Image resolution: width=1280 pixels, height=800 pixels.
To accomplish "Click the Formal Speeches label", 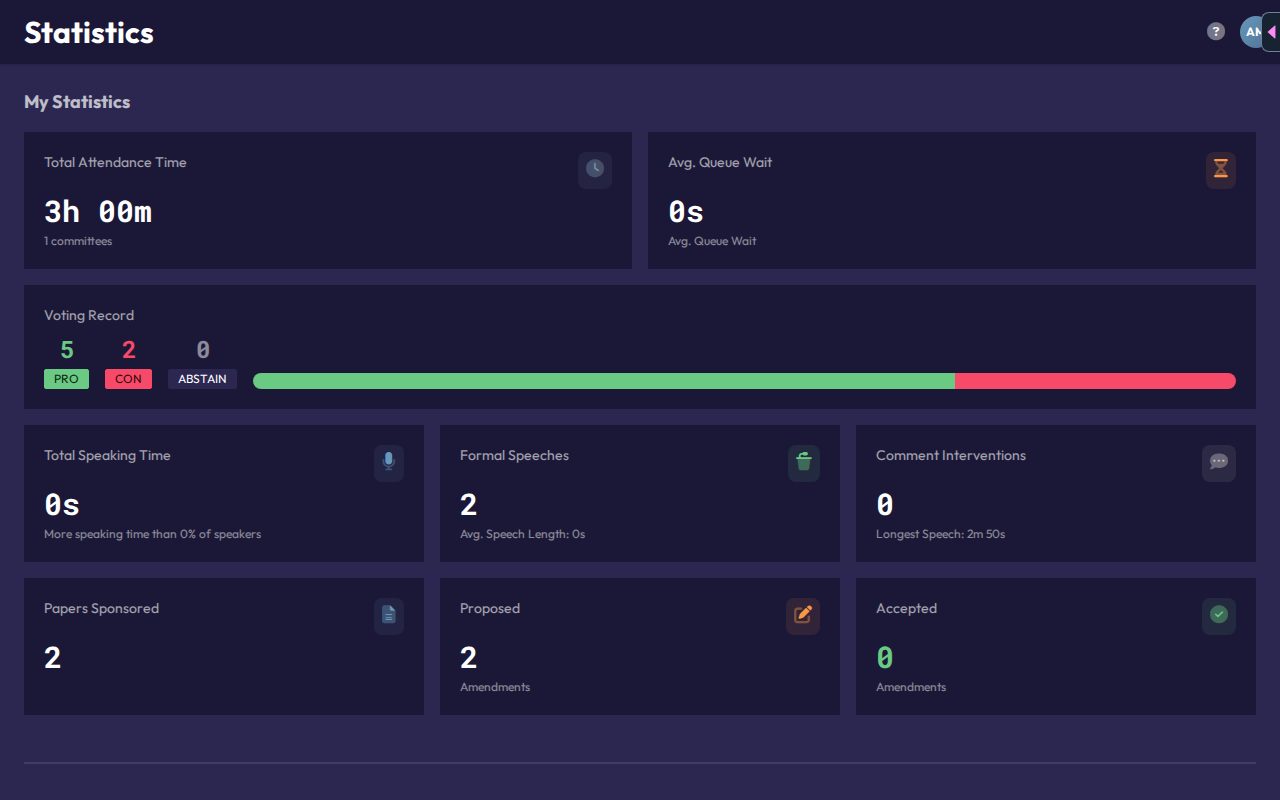I will pyautogui.click(x=514, y=455).
